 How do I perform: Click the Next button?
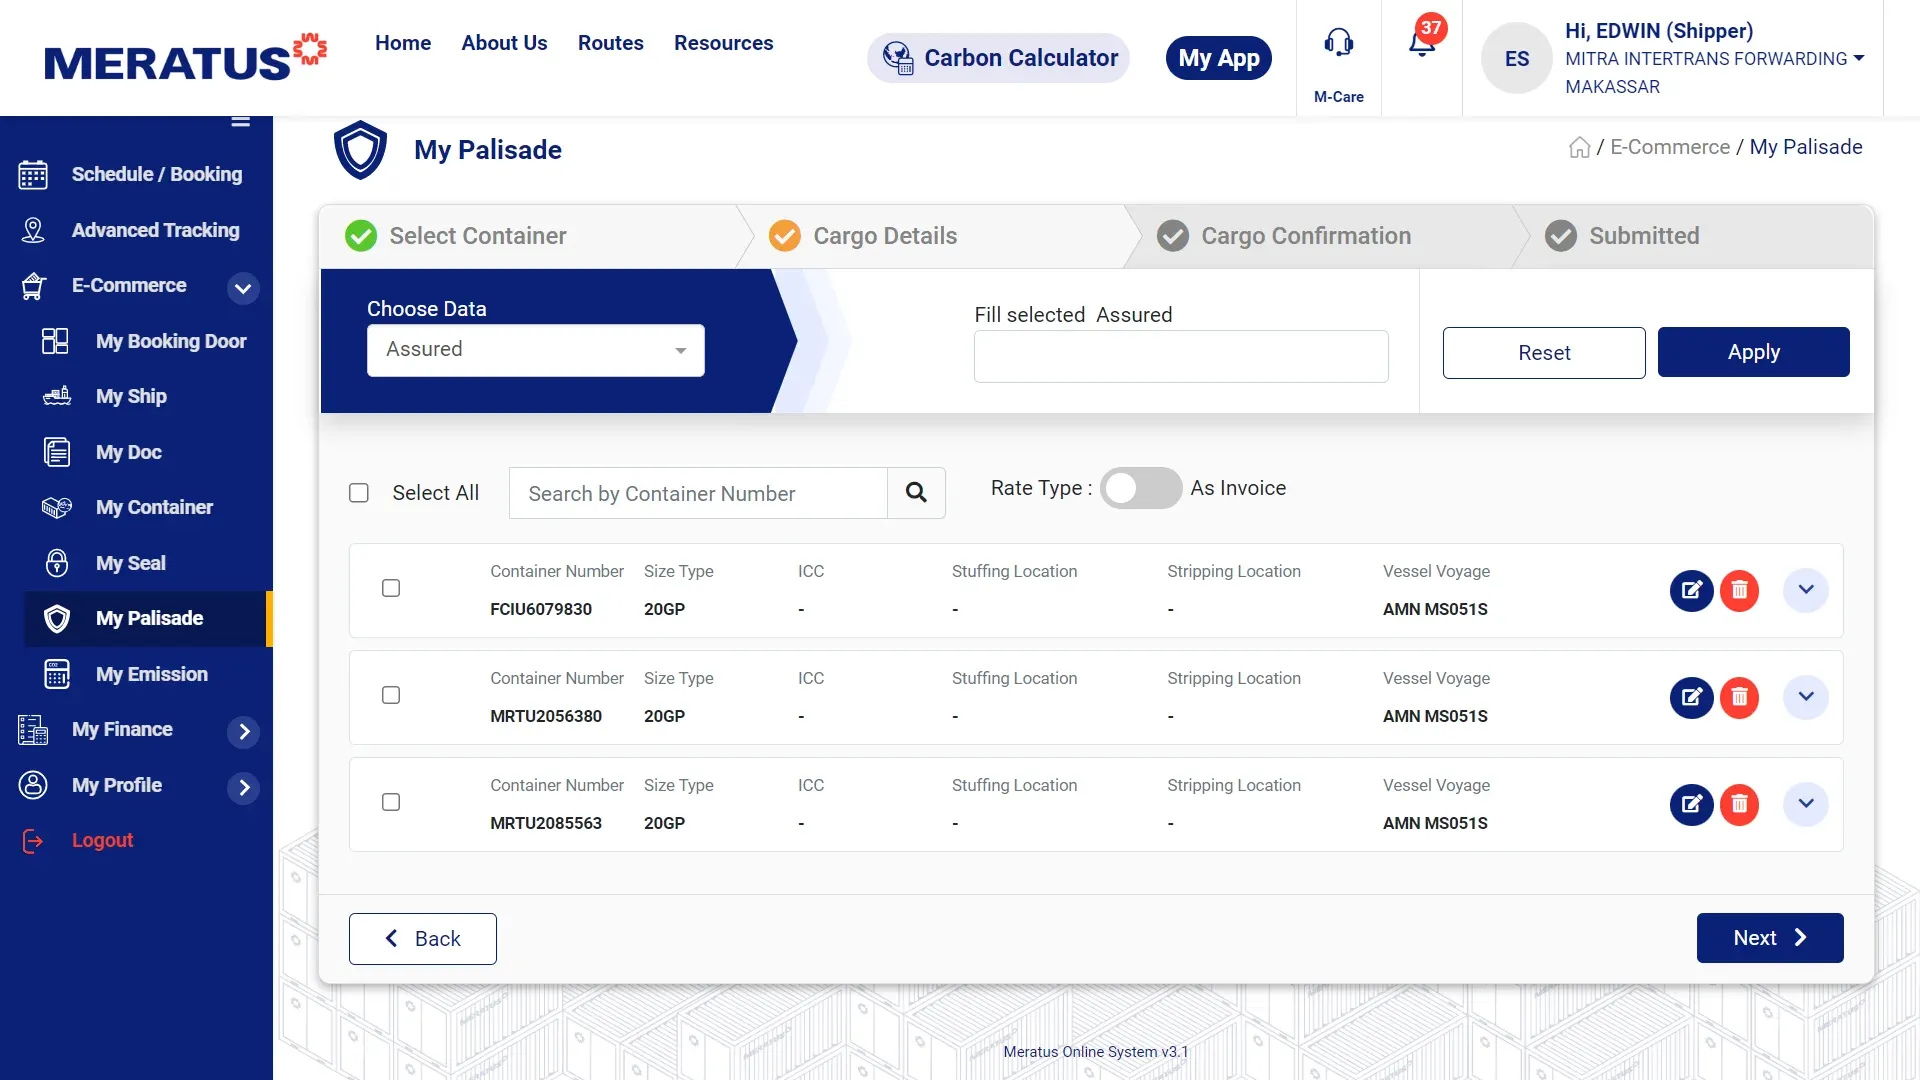click(x=1769, y=938)
